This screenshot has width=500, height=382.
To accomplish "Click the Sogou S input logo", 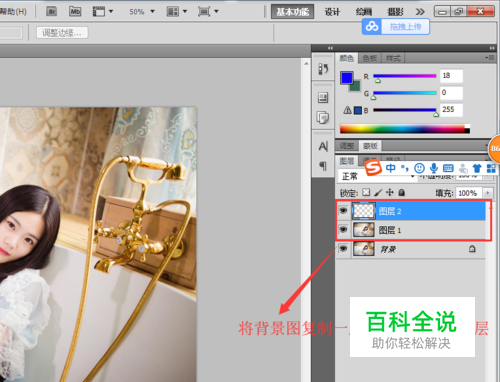I will (373, 167).
